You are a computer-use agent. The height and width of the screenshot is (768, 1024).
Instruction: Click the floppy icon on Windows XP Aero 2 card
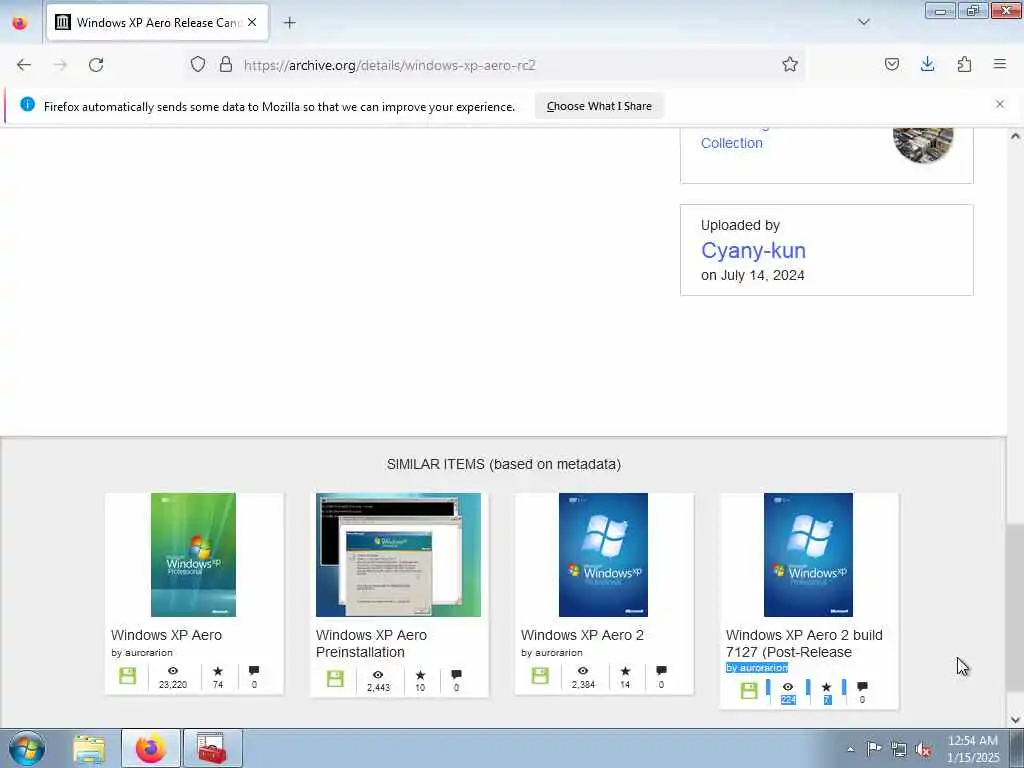click(540, 676)
